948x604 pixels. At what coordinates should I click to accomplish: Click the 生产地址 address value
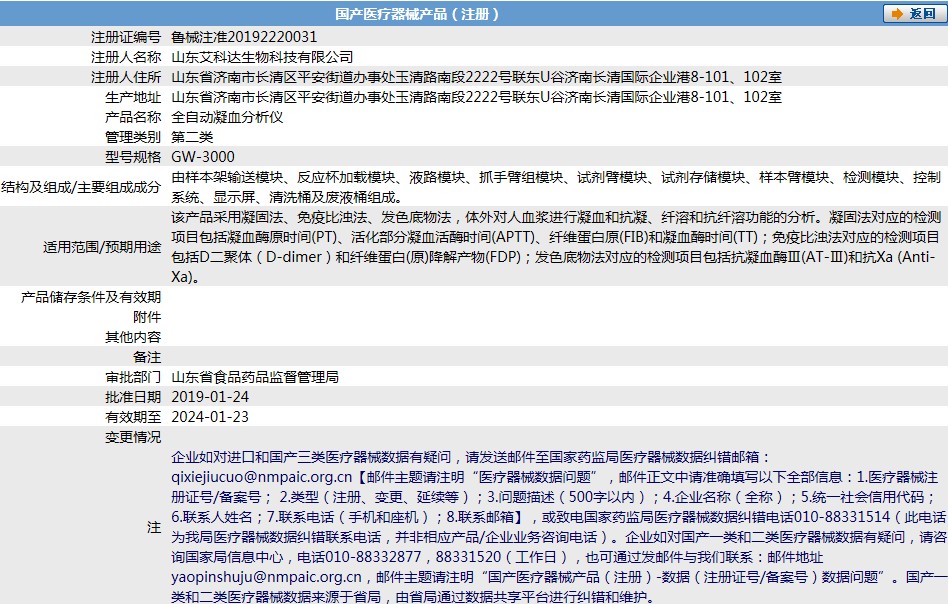pyautogui.click(x=476, y=97)
